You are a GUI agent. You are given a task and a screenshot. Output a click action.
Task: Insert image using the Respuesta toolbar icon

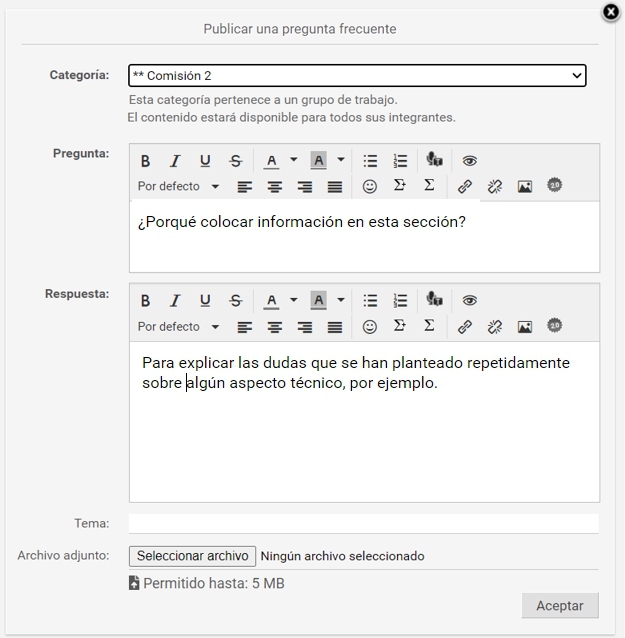524,327
